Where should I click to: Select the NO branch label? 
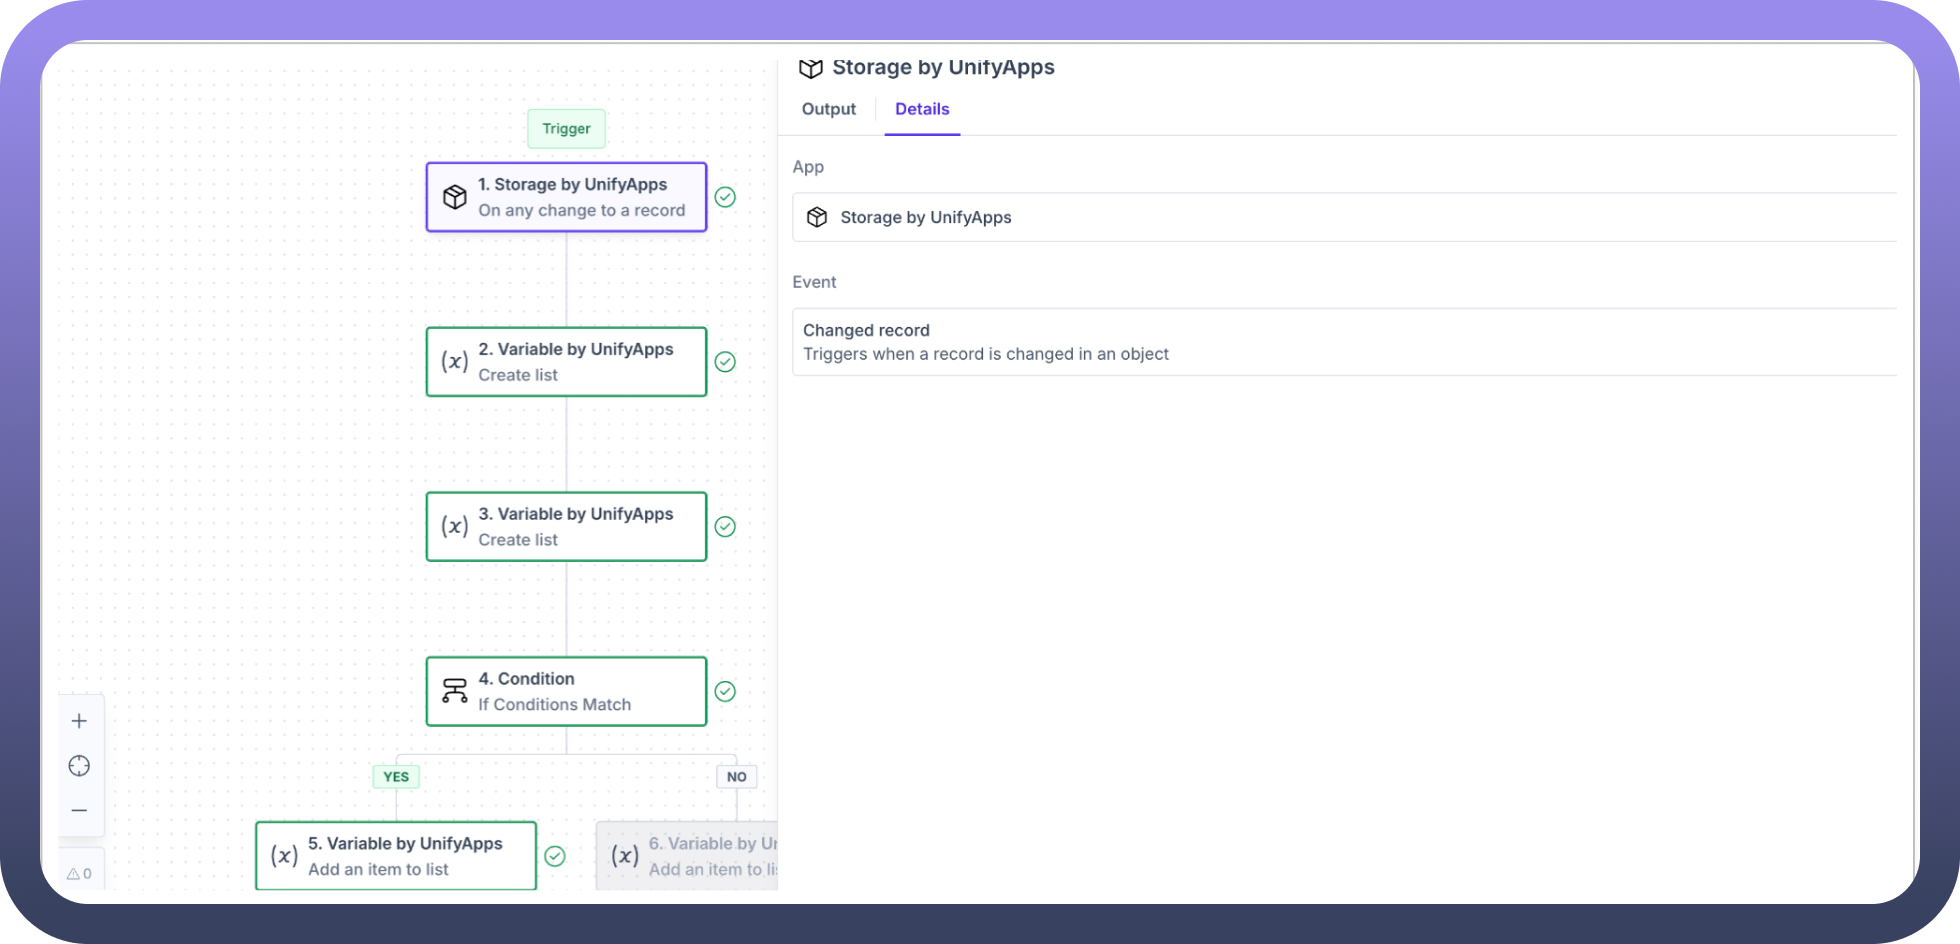(737, 777)
